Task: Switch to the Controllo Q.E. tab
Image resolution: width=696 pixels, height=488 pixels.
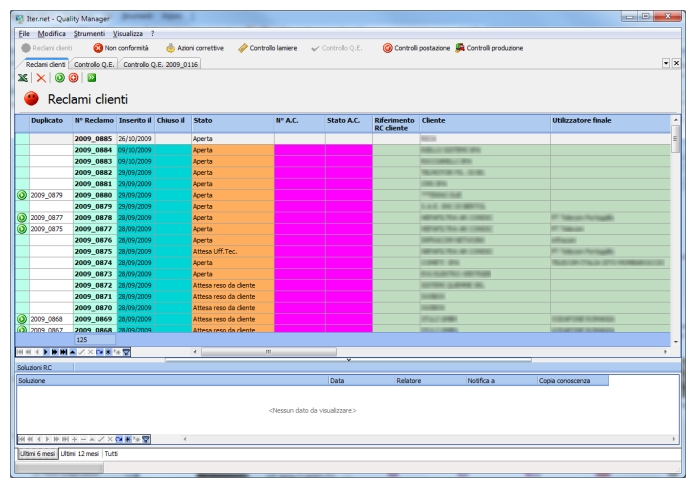Action: 94,64
